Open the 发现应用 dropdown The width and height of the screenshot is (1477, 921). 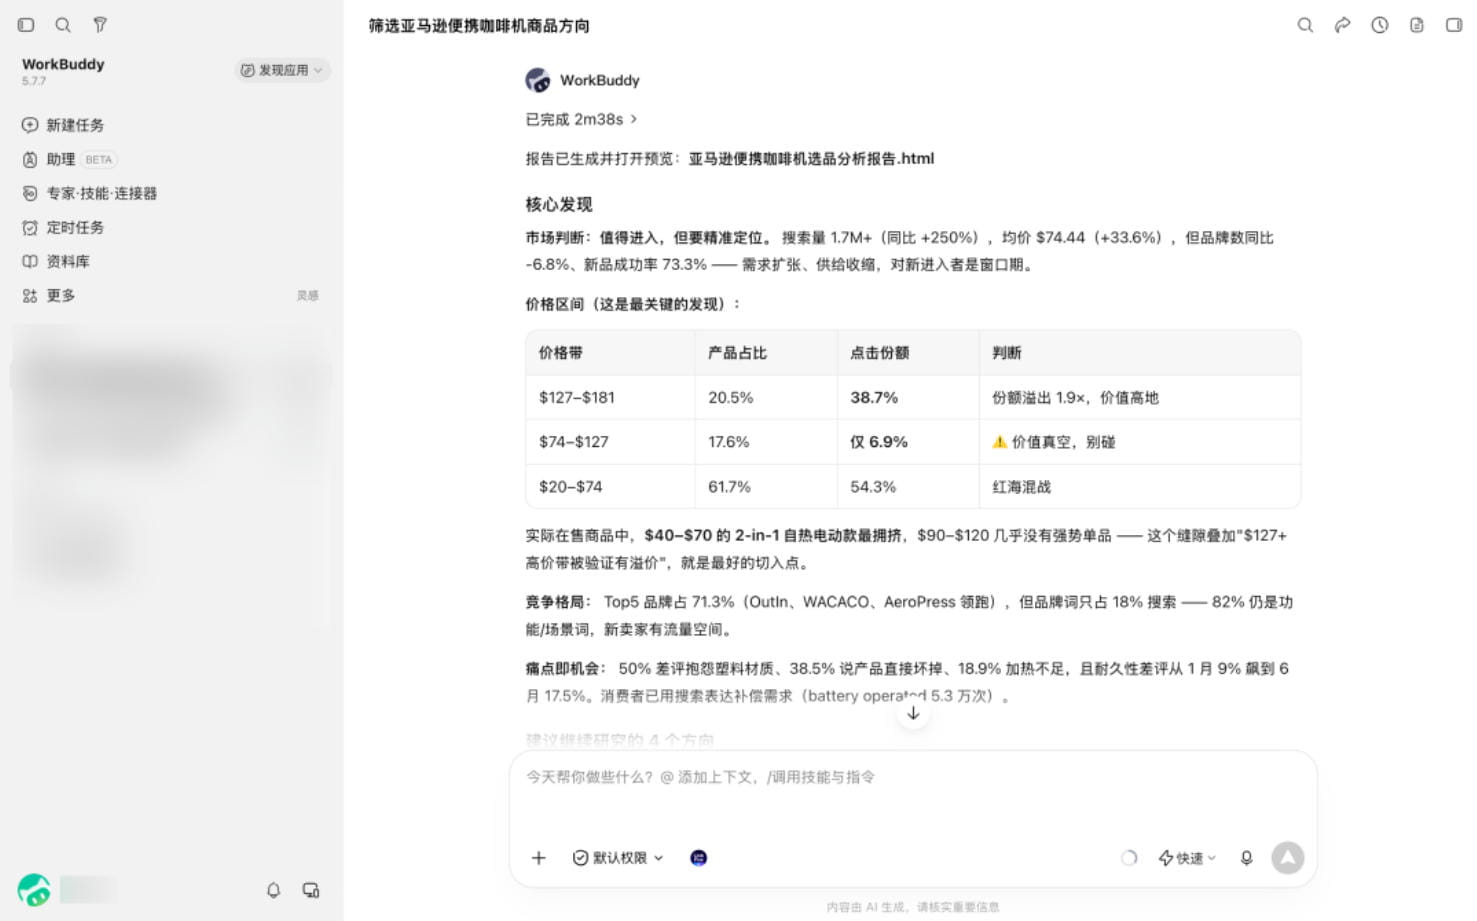(283, 70)
